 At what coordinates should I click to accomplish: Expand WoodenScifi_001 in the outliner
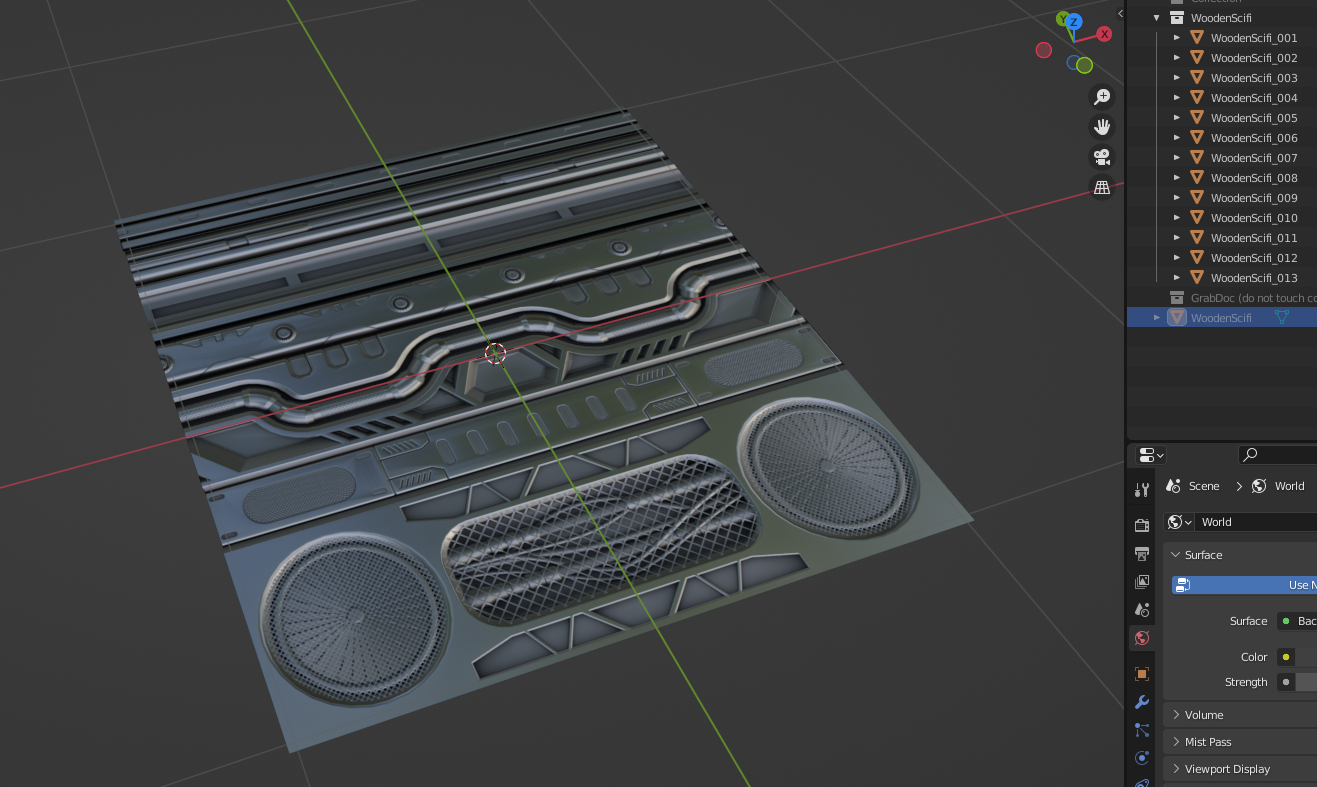[1177, 38]
